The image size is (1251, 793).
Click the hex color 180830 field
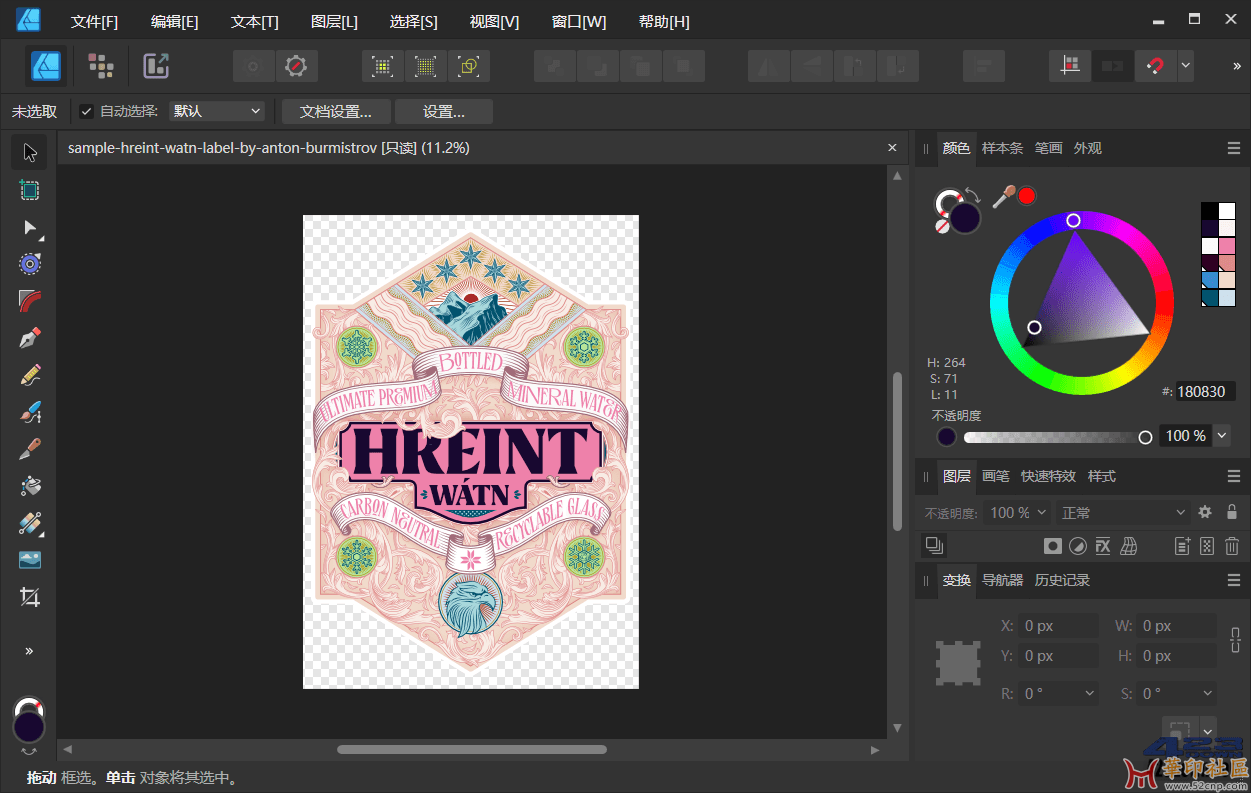[x=1205, y=392]
